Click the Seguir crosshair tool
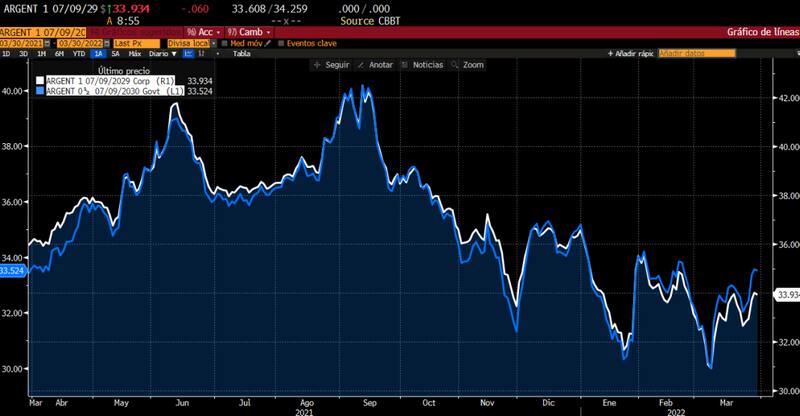This screenshot has width=800, height=416. pos(333,64)
